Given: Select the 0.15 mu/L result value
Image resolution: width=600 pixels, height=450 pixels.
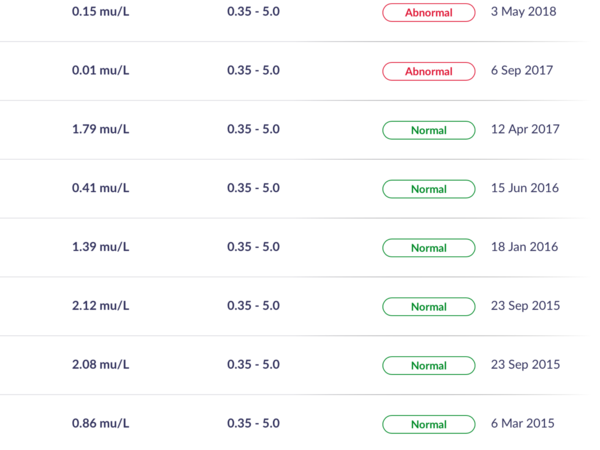Looking at the screenshot, I should click(x=101, y=11).
